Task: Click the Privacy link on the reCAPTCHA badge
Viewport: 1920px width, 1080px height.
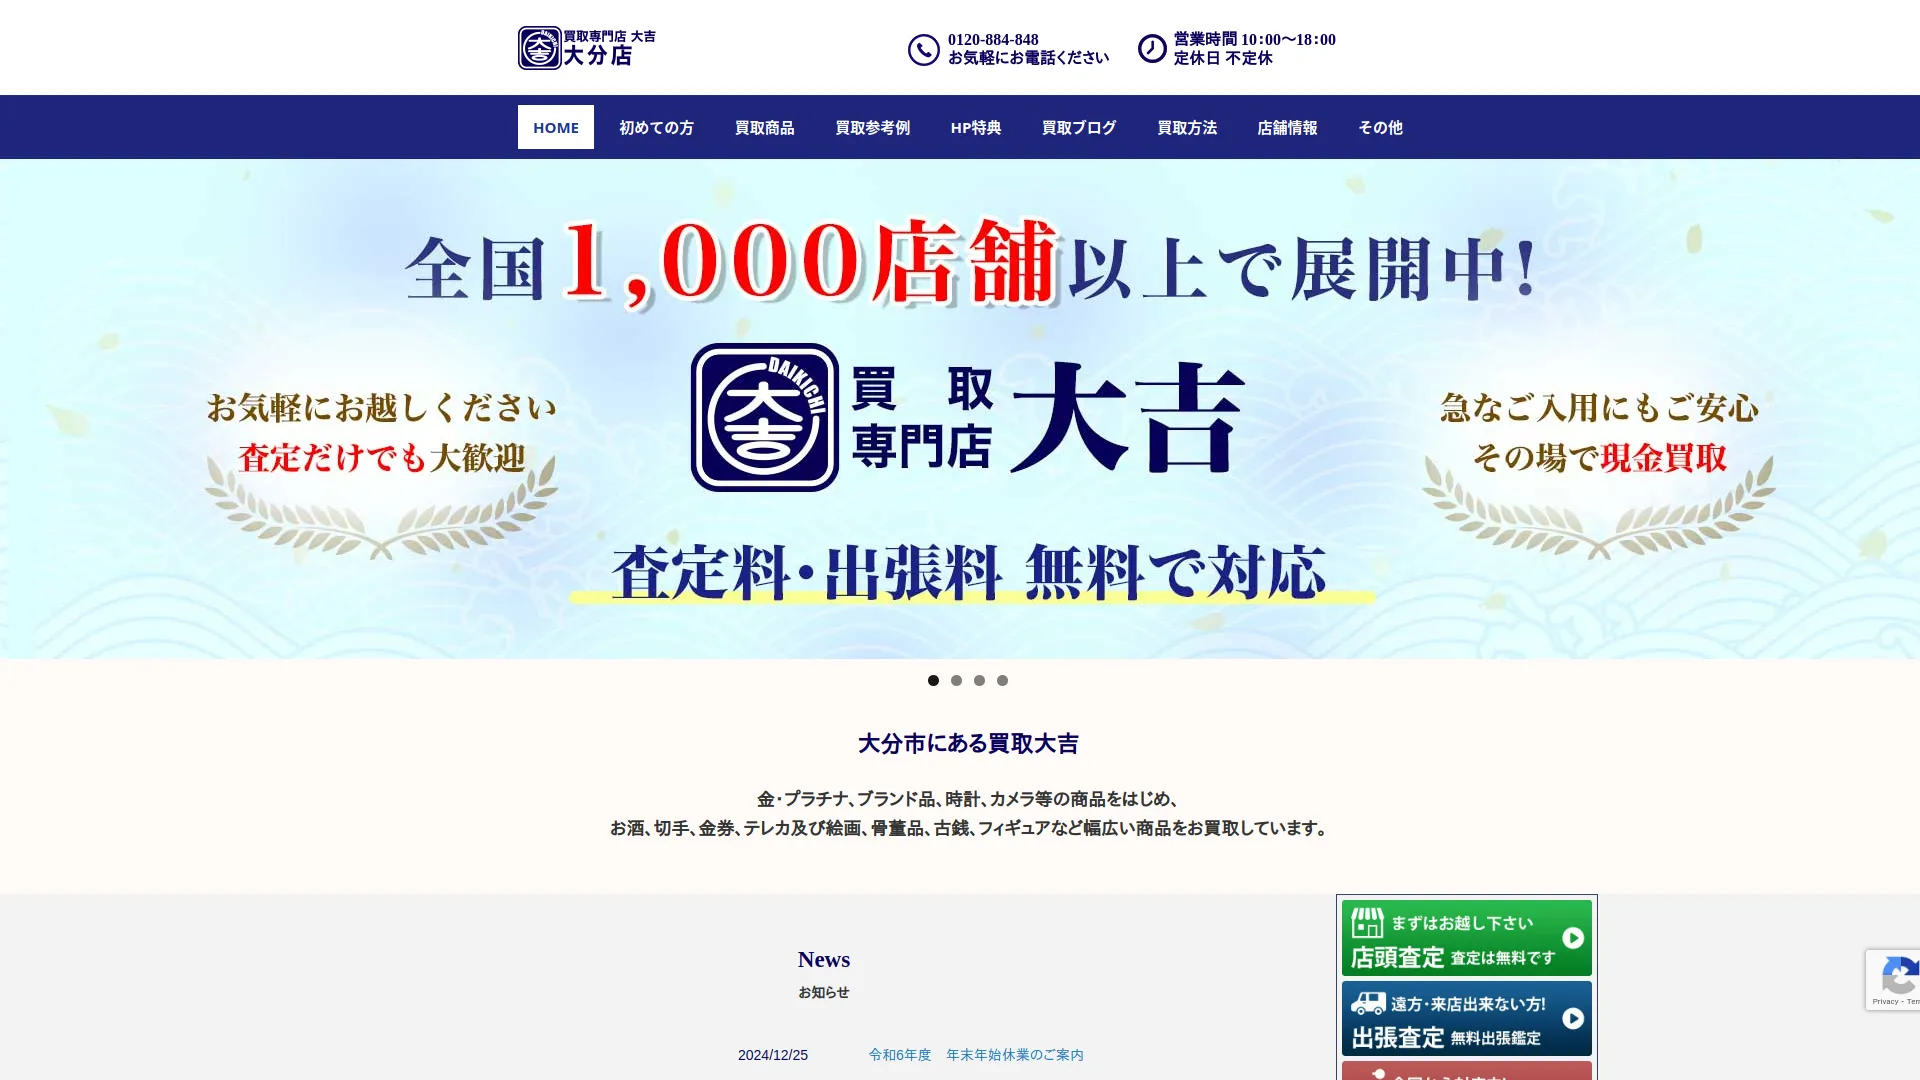Action: pos(1885,1001)
